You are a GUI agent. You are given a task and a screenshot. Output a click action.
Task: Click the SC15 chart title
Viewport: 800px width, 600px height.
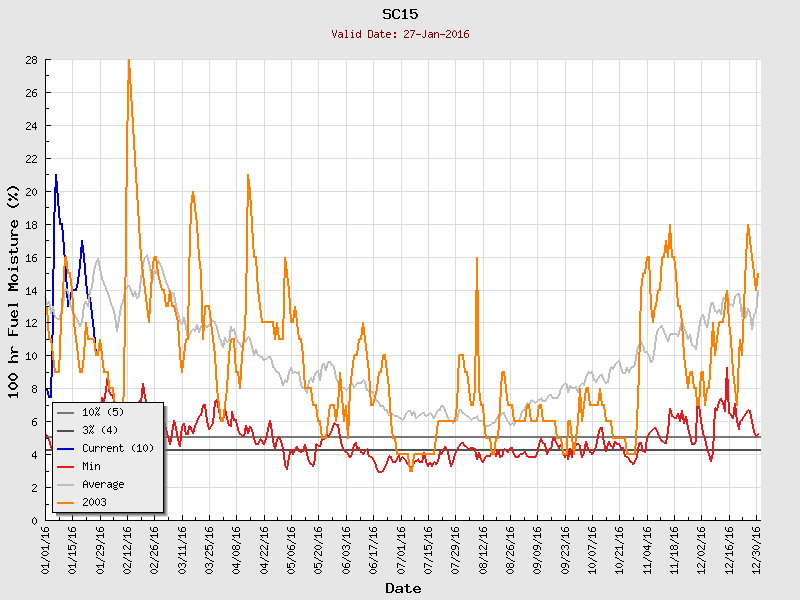pyautogui.click(x=400, y=14)
